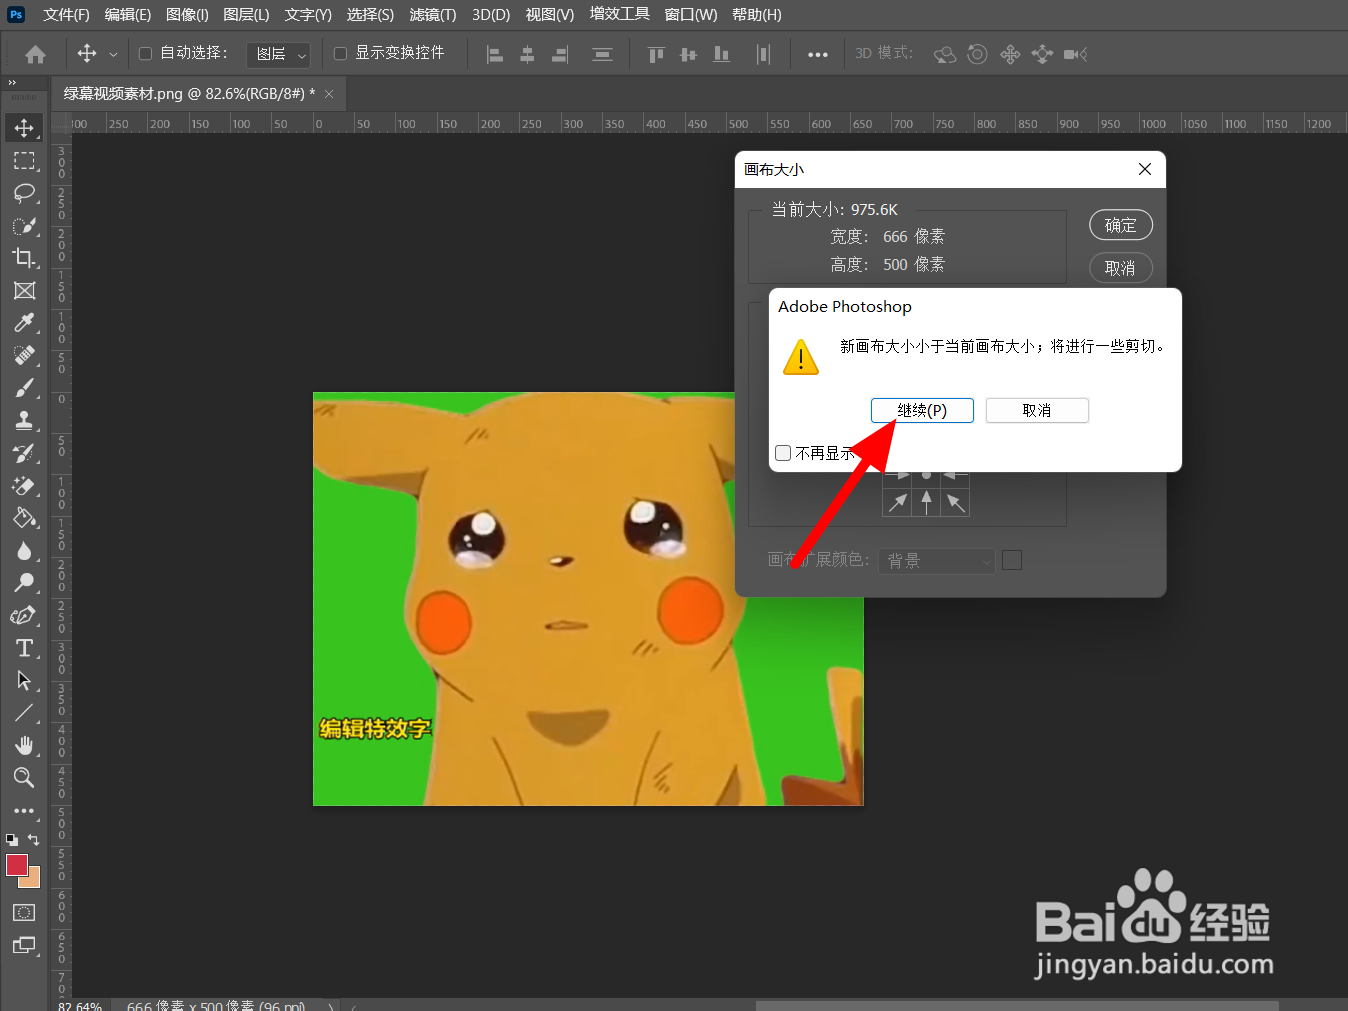Click 确定 in the 画布大小 dialog
Image resolution: width=1348 pixels, height=1011 pixels.
(1121, 225)
